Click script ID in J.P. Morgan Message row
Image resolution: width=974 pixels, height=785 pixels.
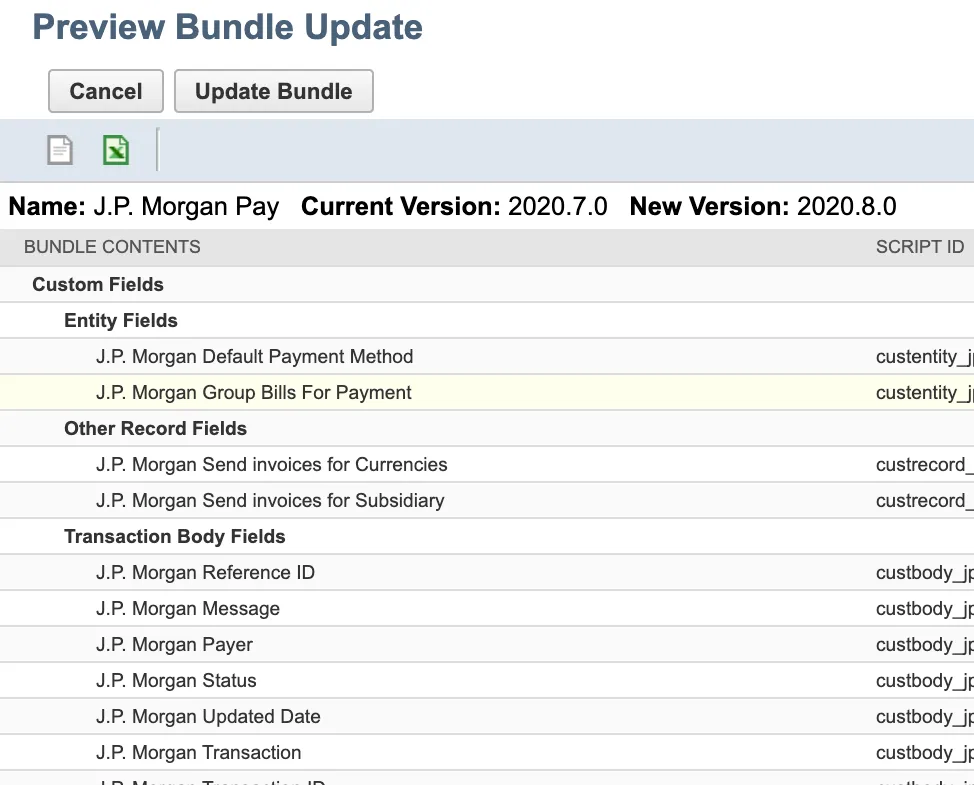coord(924,609)
